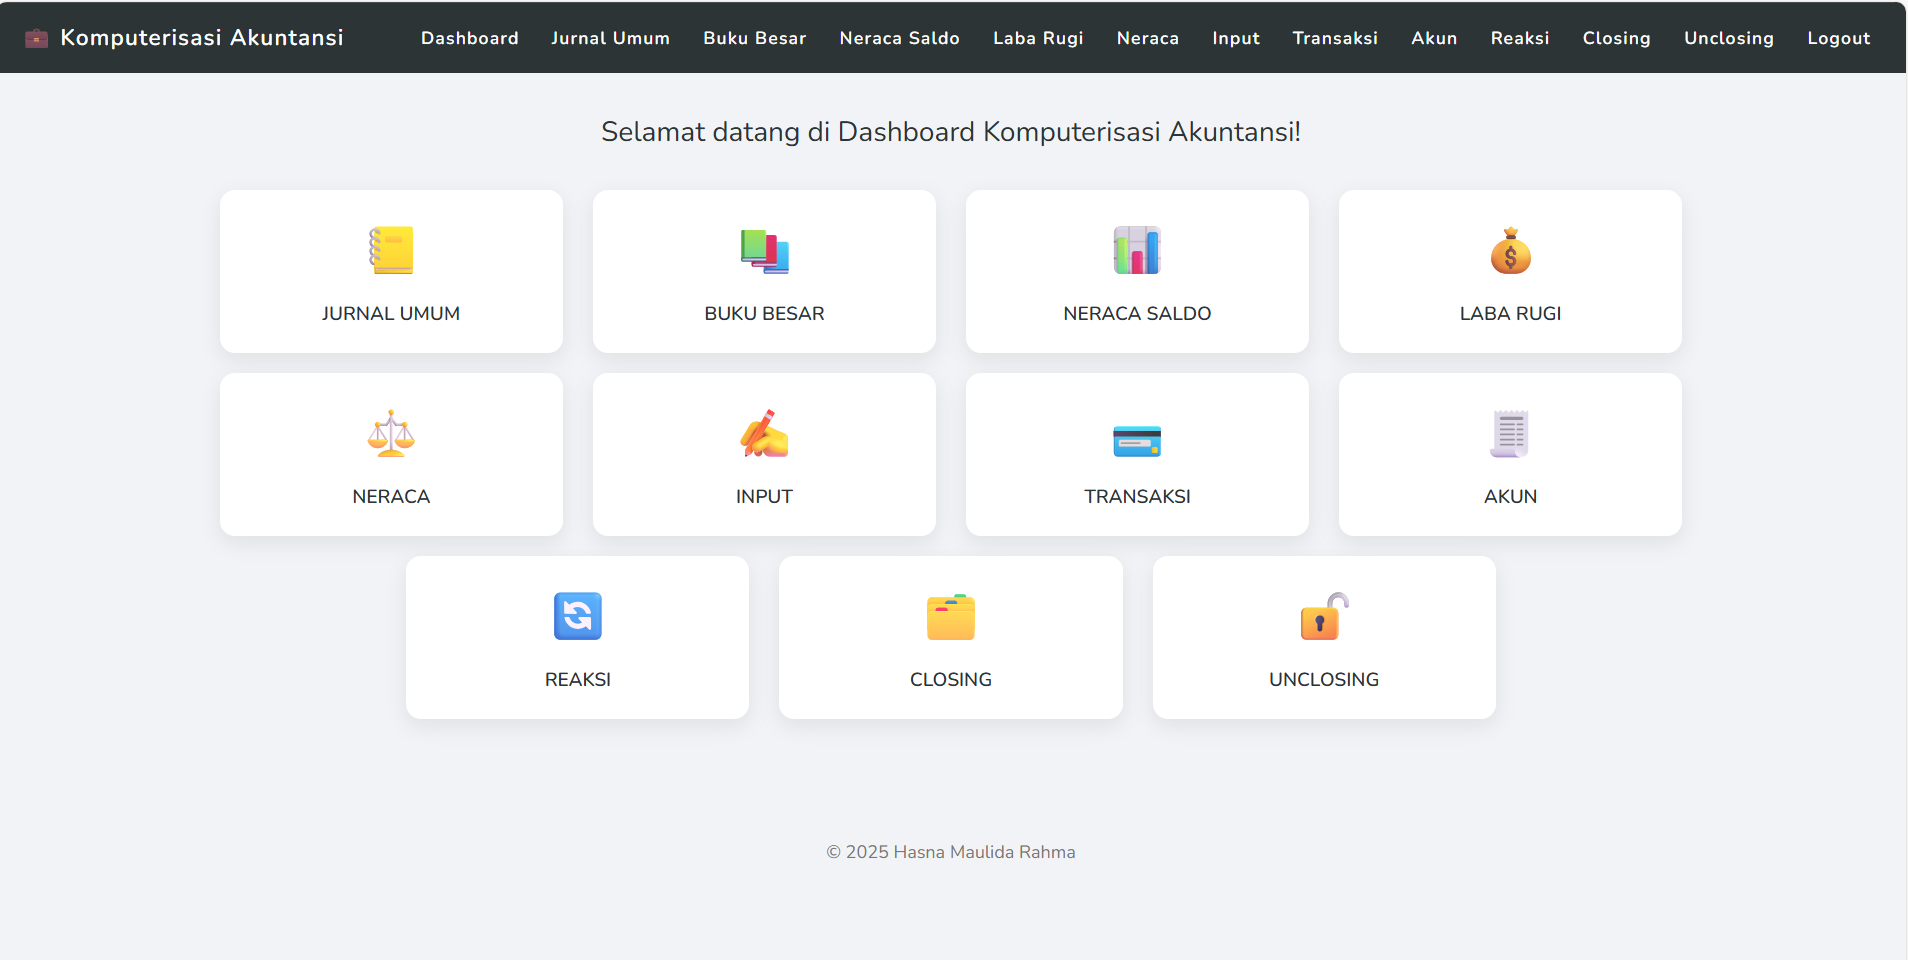Click the yellow notebook Jurnal Umum icon
1908x960 pixels.
(391, 250)
